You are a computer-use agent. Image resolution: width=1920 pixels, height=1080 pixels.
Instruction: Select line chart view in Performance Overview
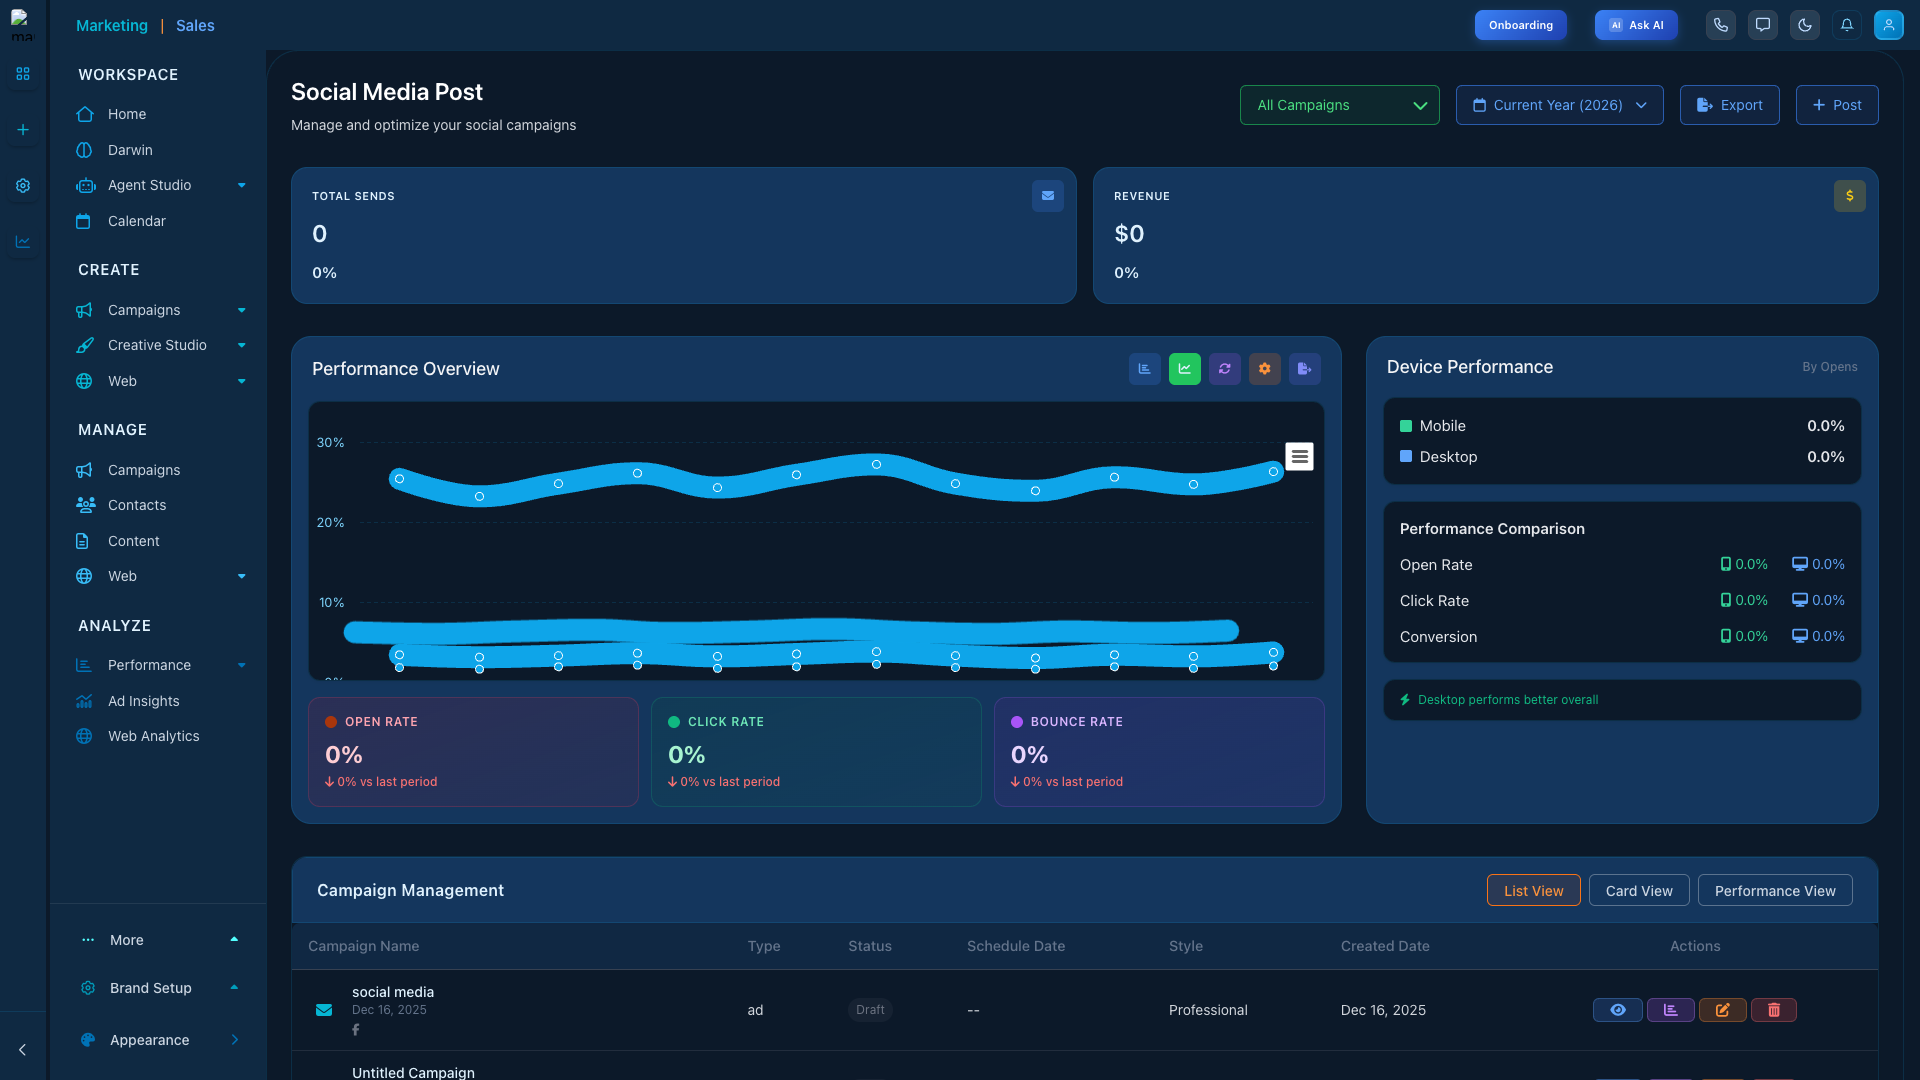[x=1185, y=369]
